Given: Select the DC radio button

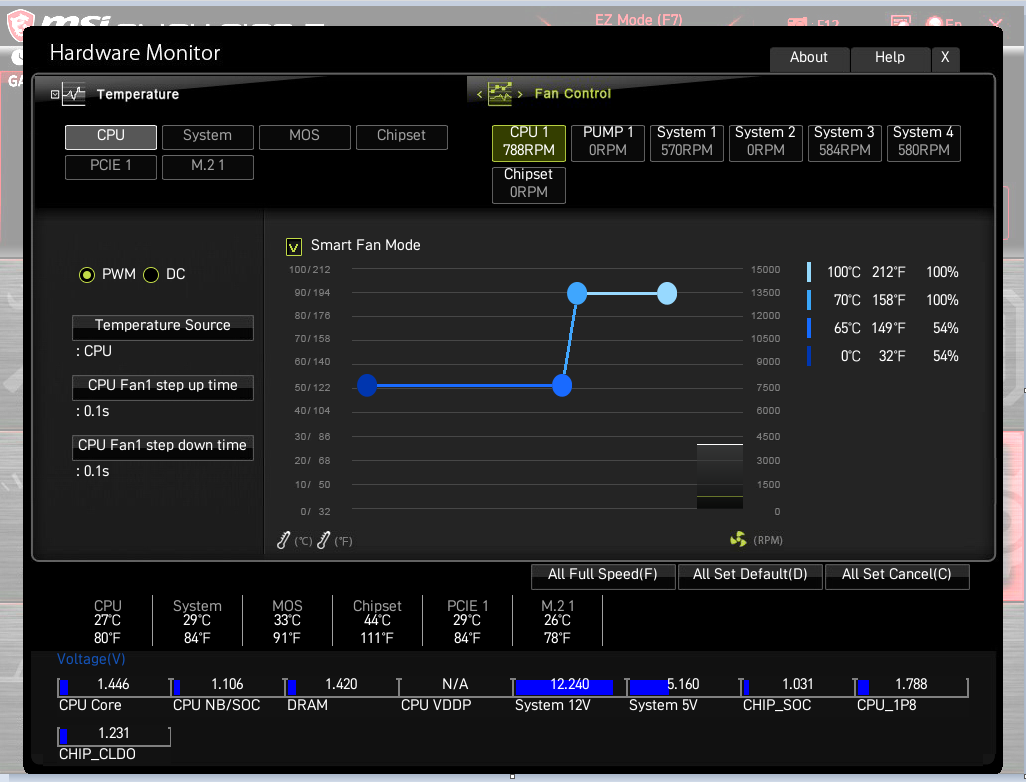Looking at the screenshot, I should tap(151, 275).
